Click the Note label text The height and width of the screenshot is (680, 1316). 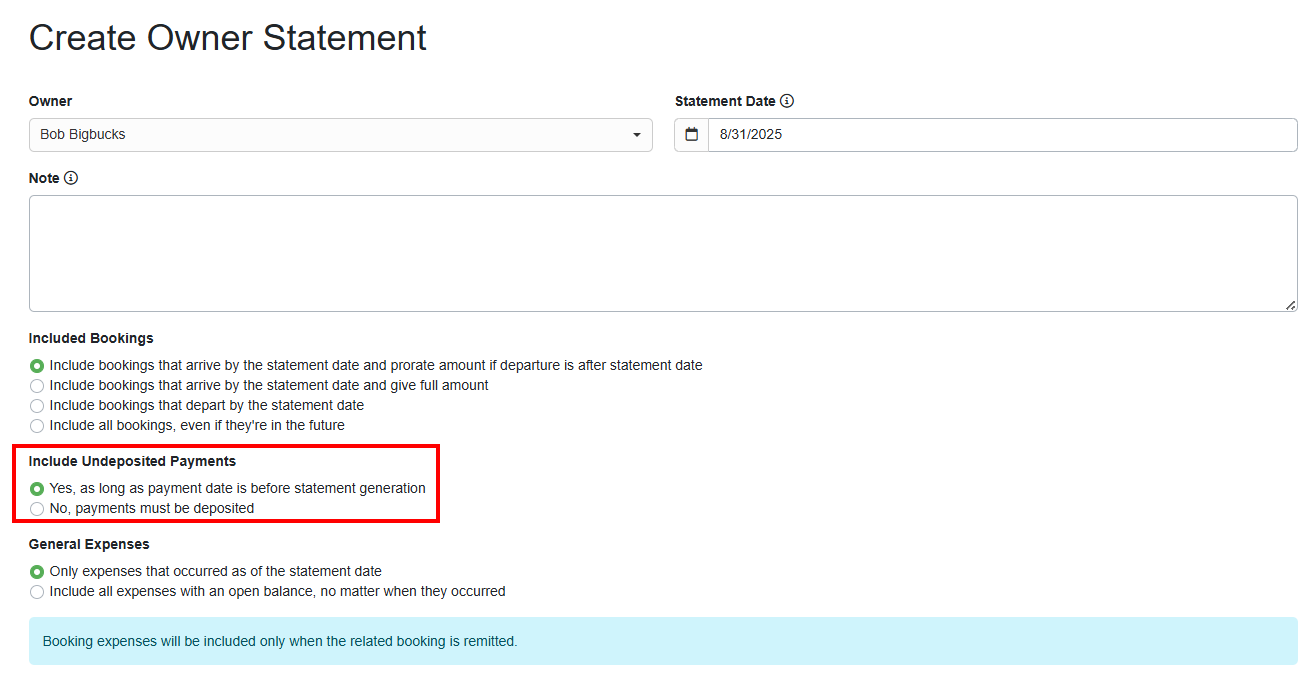click(x=44, y=178)
